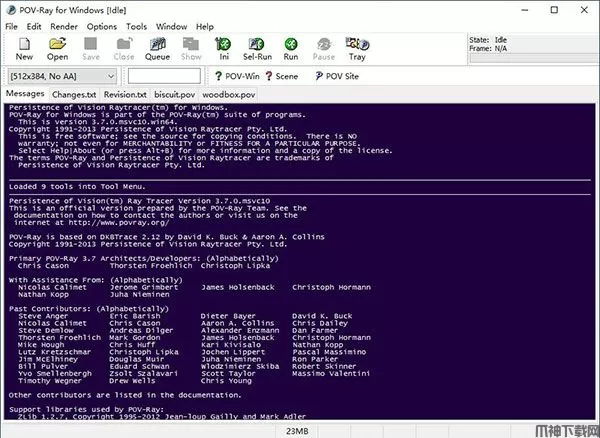Open the Tools menu
The image size is (600, 438).
(x=137, y=26)
